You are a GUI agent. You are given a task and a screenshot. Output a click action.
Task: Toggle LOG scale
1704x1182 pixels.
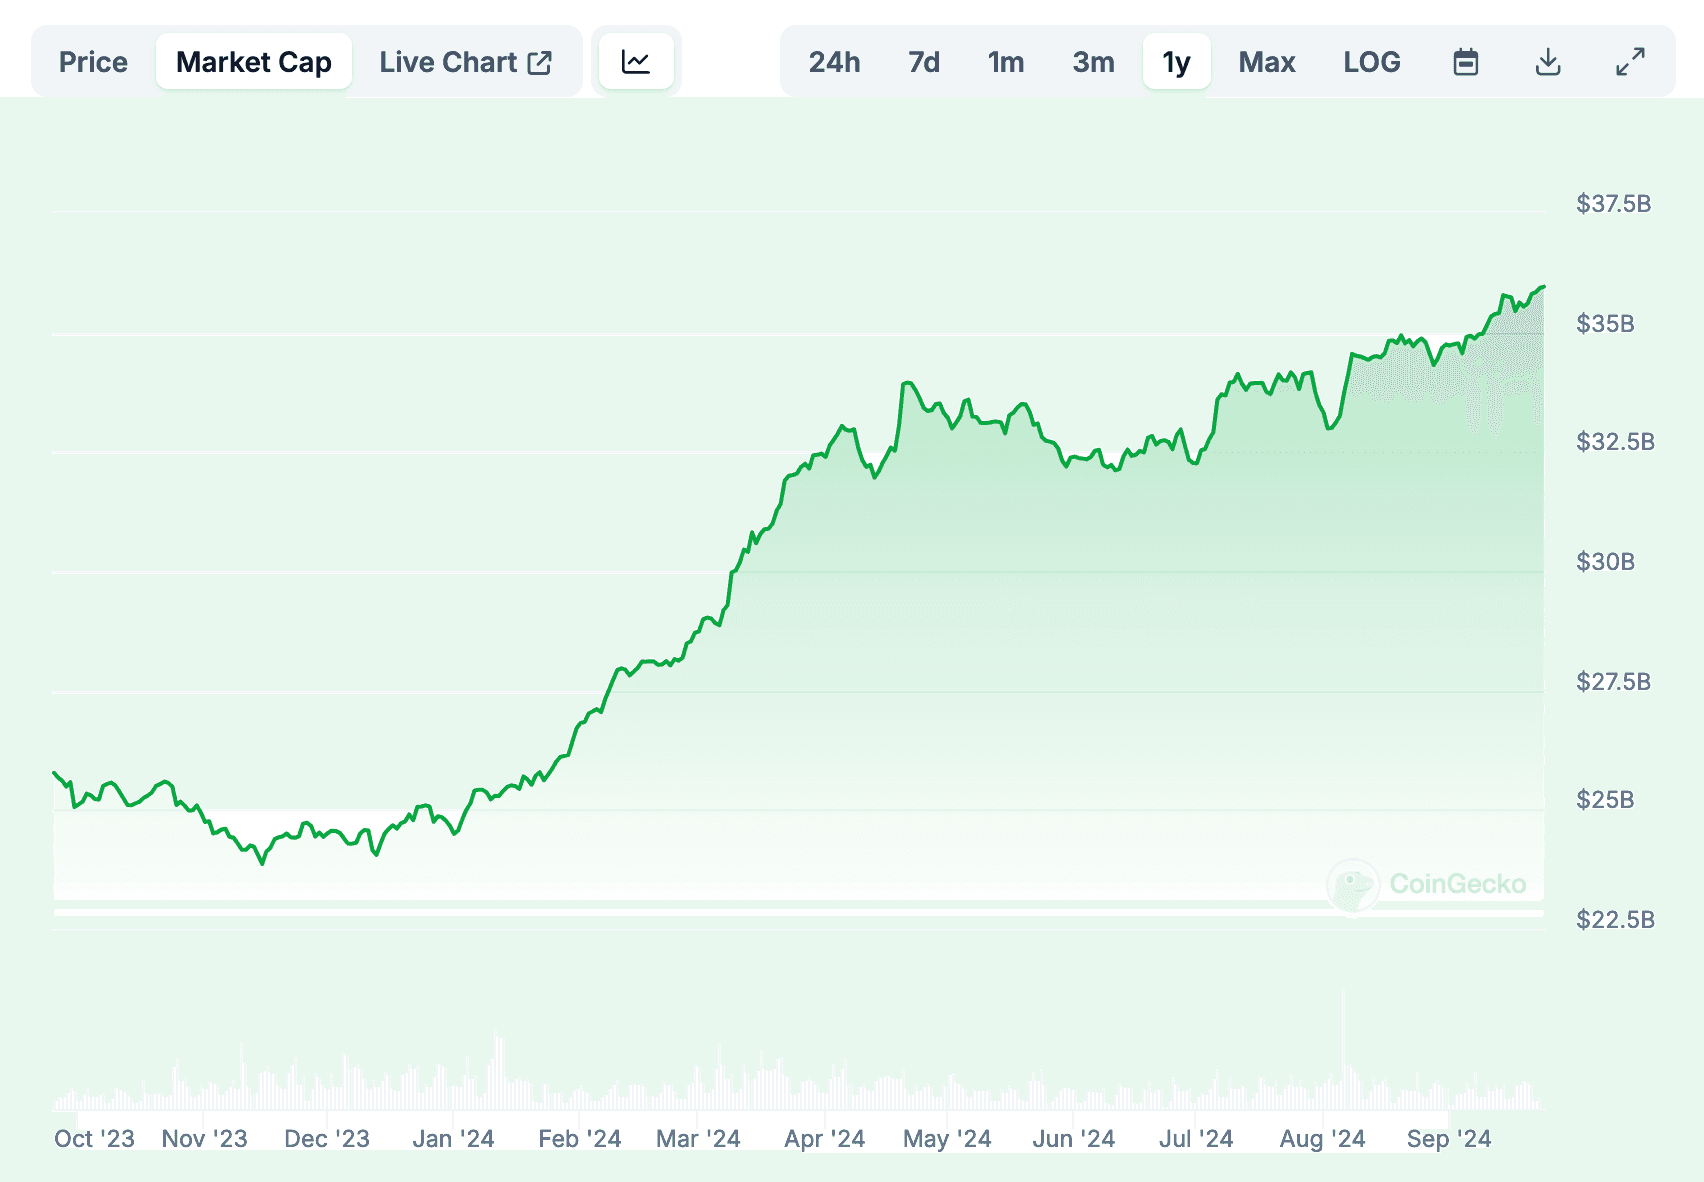[x=1372, y=62]
